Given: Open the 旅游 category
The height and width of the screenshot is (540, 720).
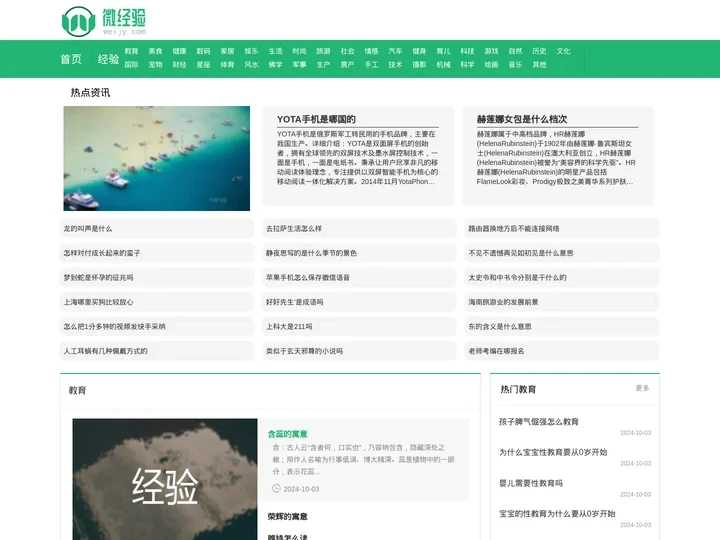Looking at the screenshot, I should point(323,51).
